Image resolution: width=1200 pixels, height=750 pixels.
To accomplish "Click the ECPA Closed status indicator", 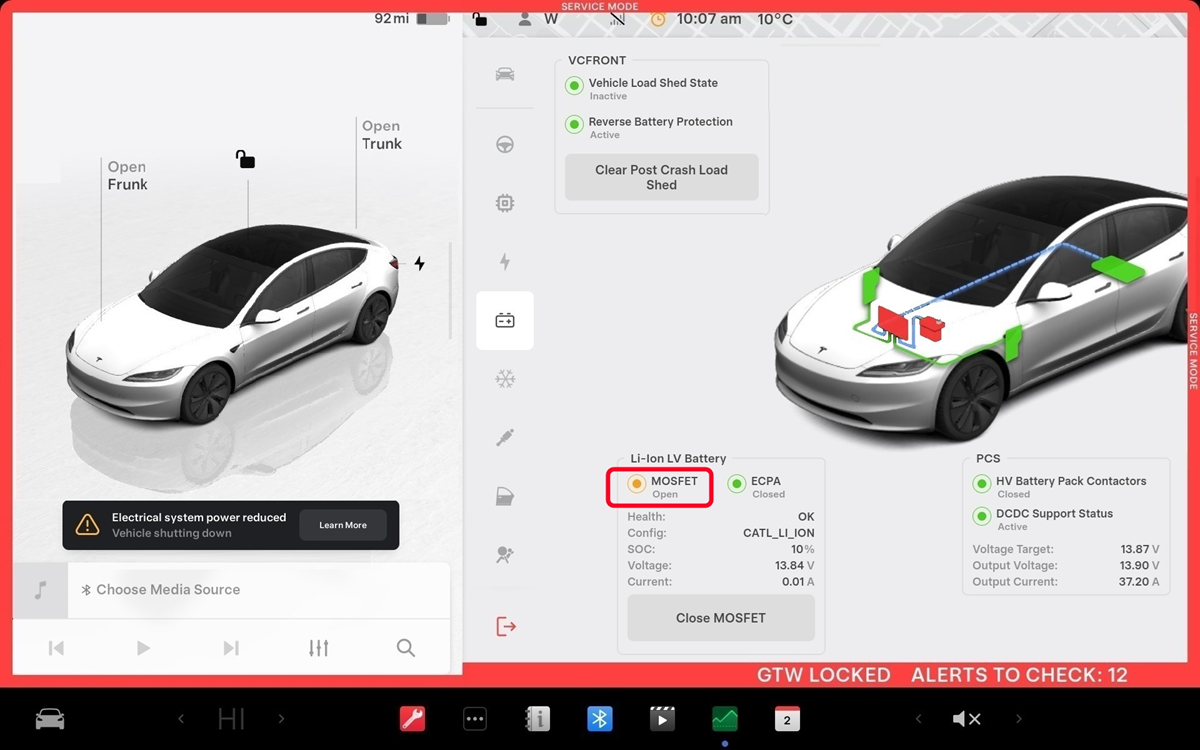I will (737, 484).
